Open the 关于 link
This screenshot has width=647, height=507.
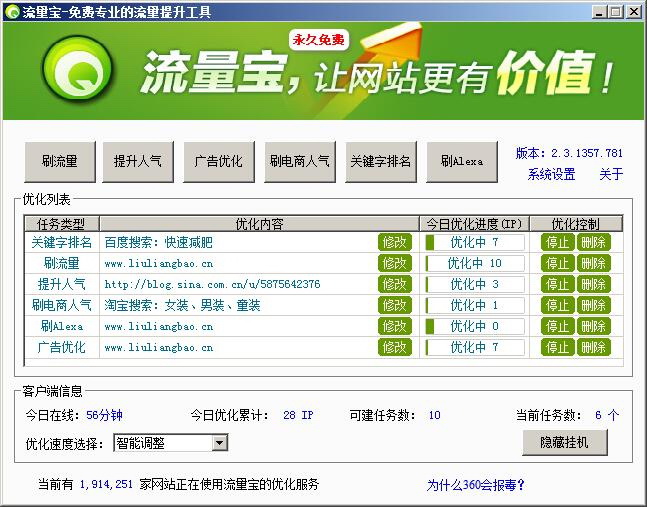[x=611, y=174]
